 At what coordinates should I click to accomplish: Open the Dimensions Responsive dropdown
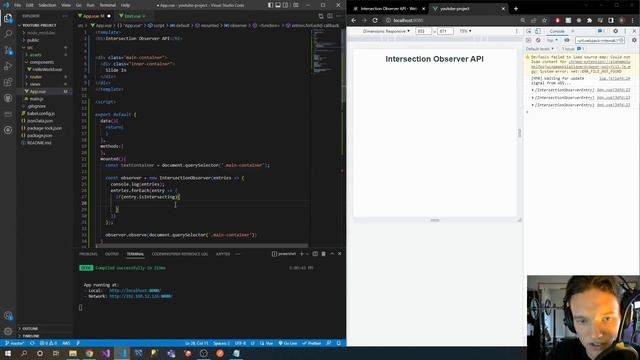386,31
